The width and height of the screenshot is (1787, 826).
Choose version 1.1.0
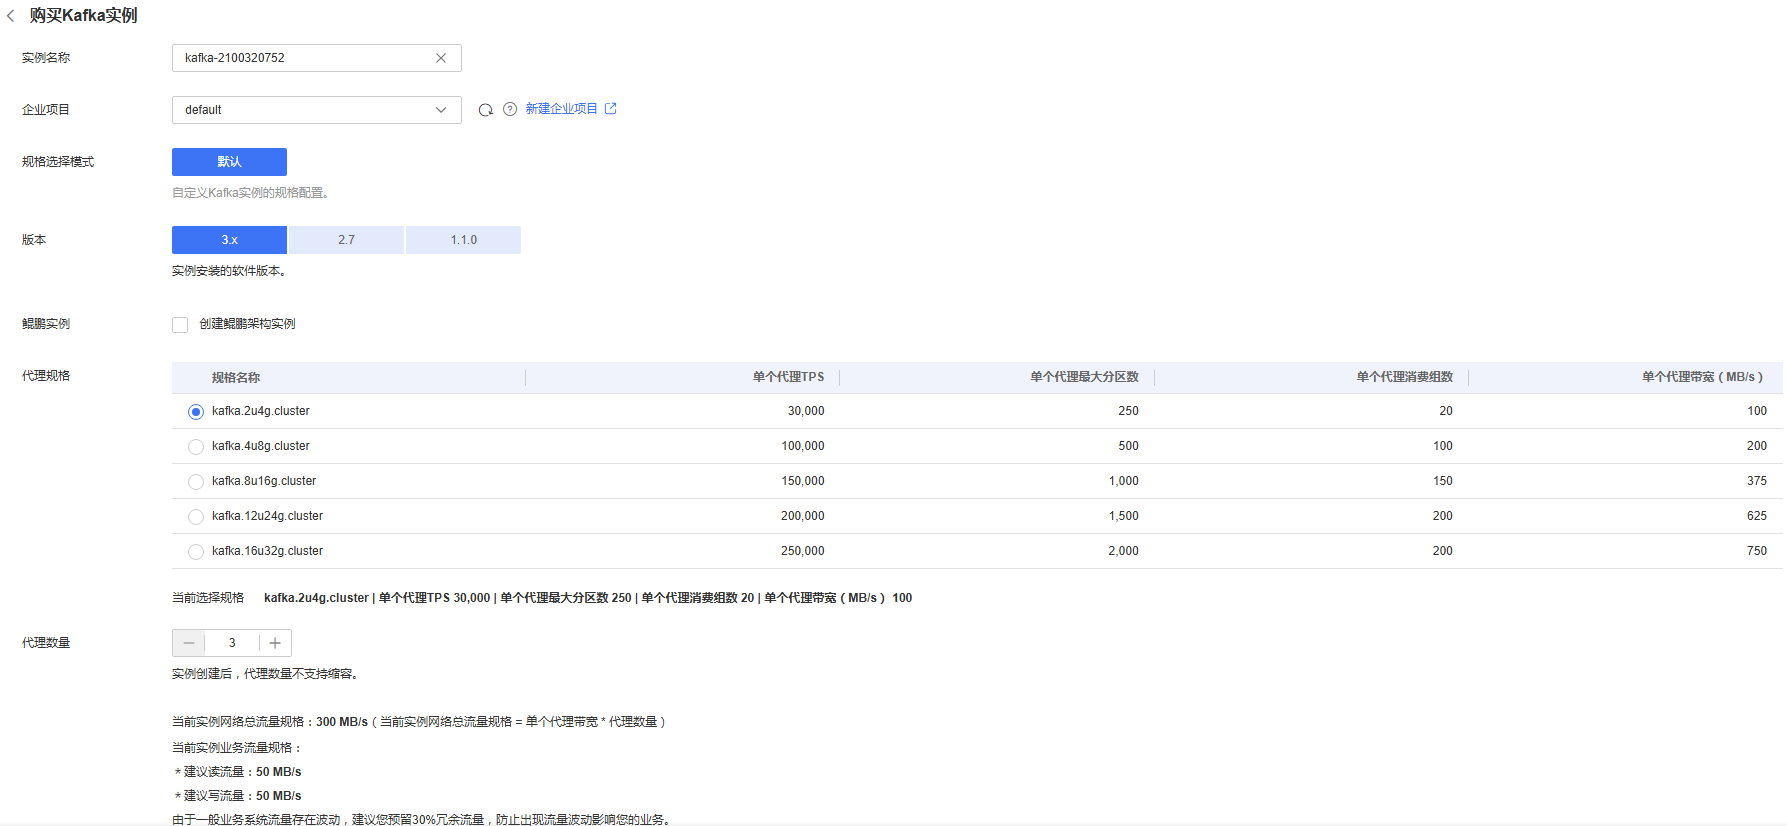pos(463,240)
